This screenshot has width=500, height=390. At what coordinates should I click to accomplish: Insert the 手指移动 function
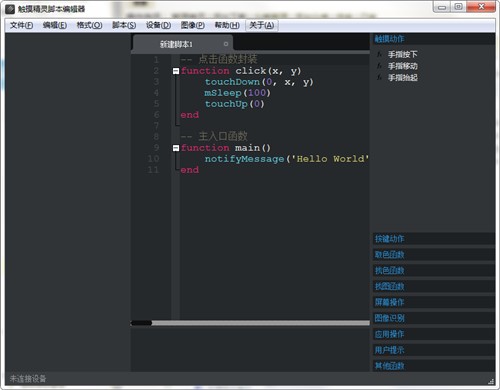(402, 66)
